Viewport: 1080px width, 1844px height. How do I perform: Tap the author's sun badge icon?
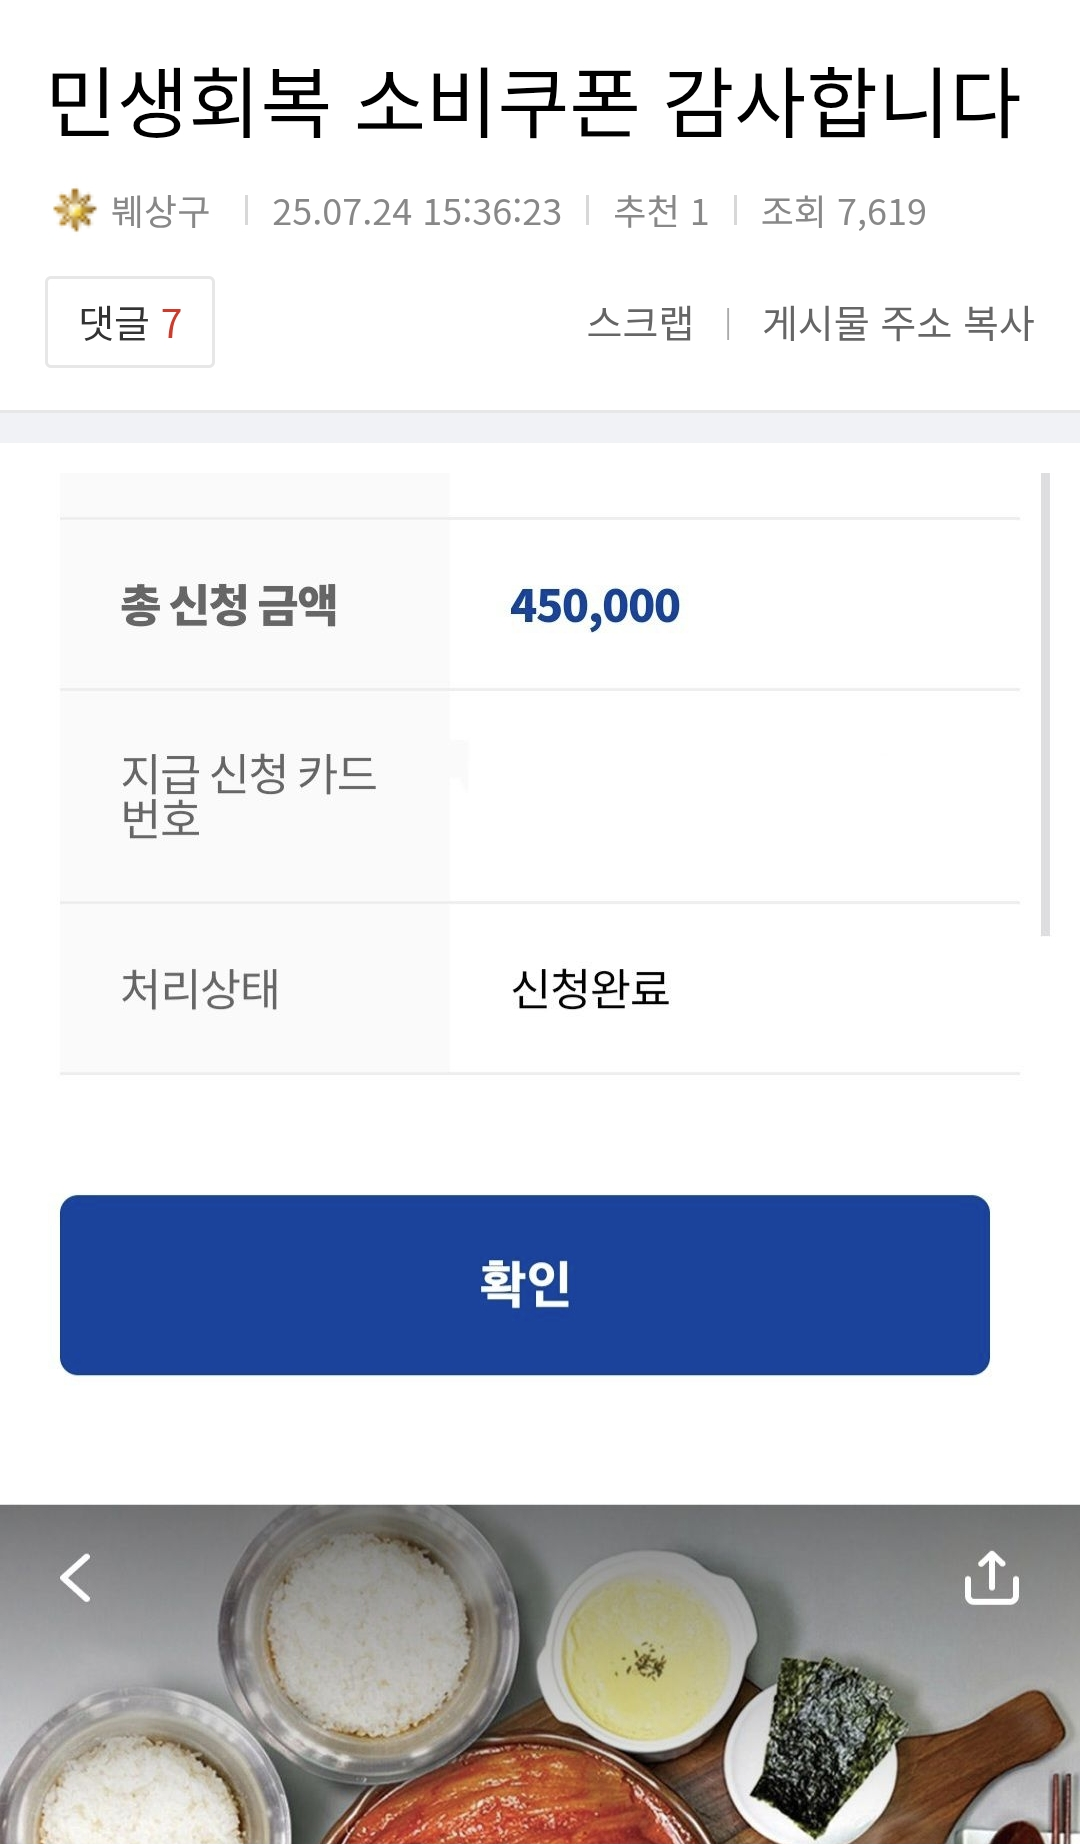tap(74, 211)
